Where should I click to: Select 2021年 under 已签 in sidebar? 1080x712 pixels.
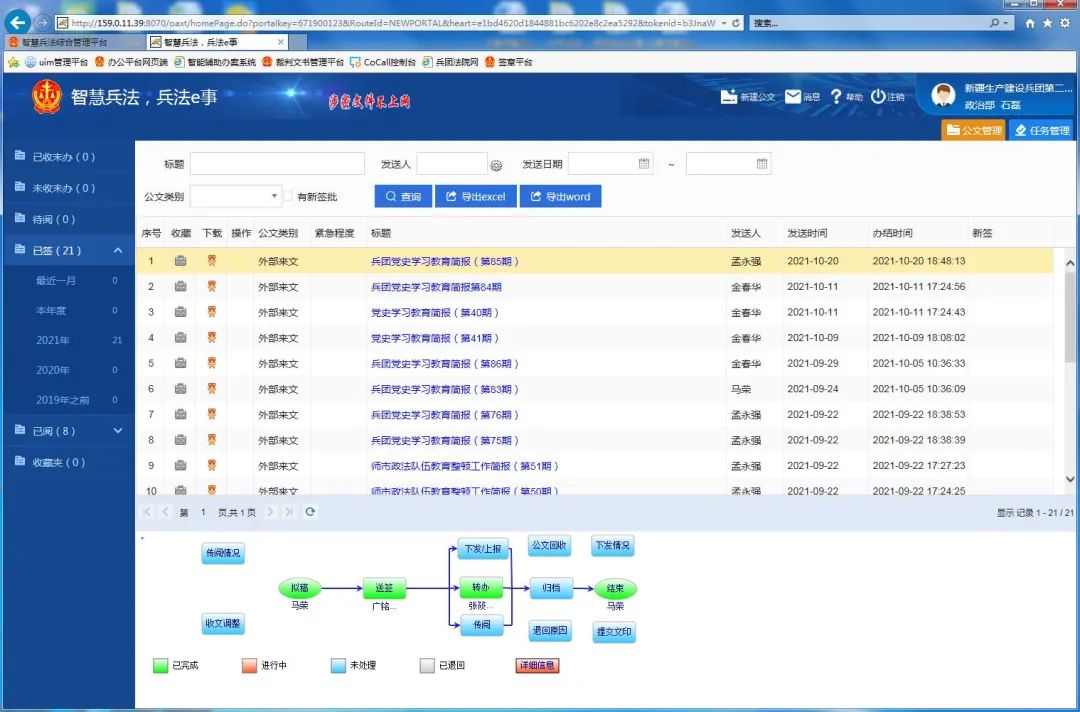(x=53, y=340)
